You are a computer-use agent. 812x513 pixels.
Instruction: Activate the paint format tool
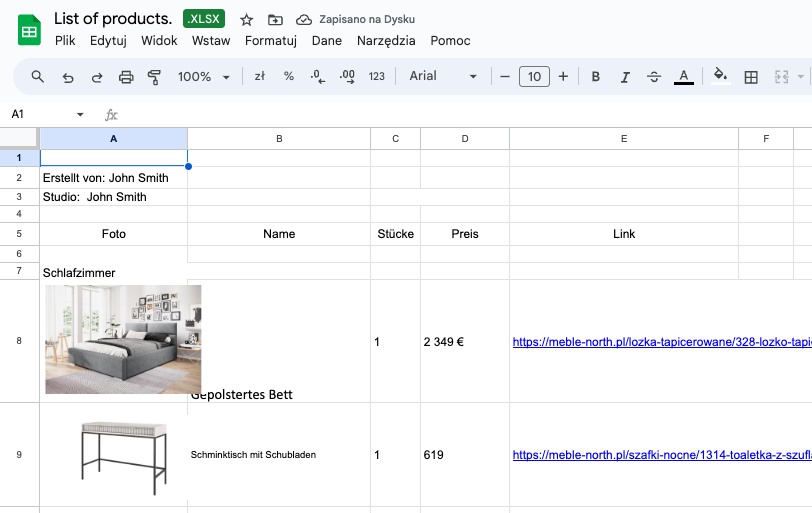click(154, 77)
